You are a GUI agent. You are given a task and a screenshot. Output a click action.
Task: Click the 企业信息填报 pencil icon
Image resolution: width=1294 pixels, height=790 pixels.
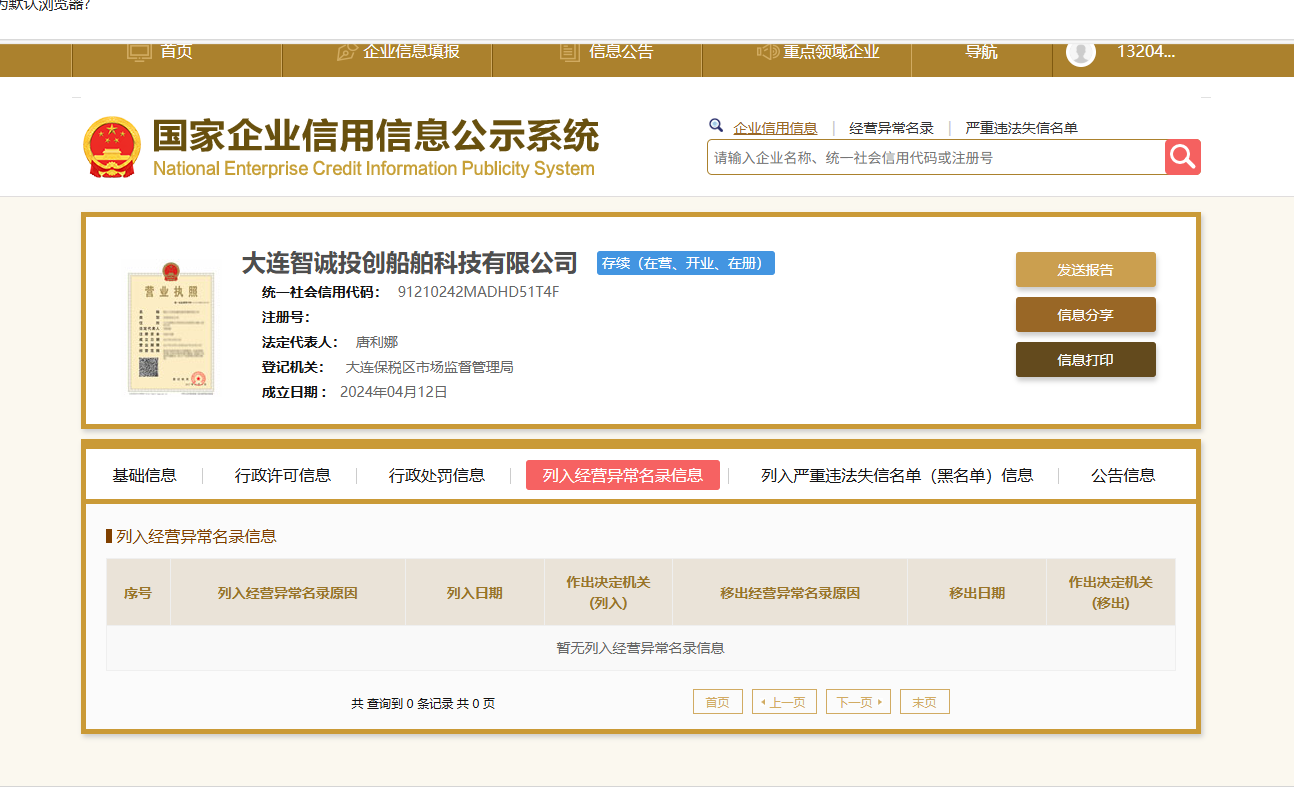pyautogui.click(x=347, y=52)
